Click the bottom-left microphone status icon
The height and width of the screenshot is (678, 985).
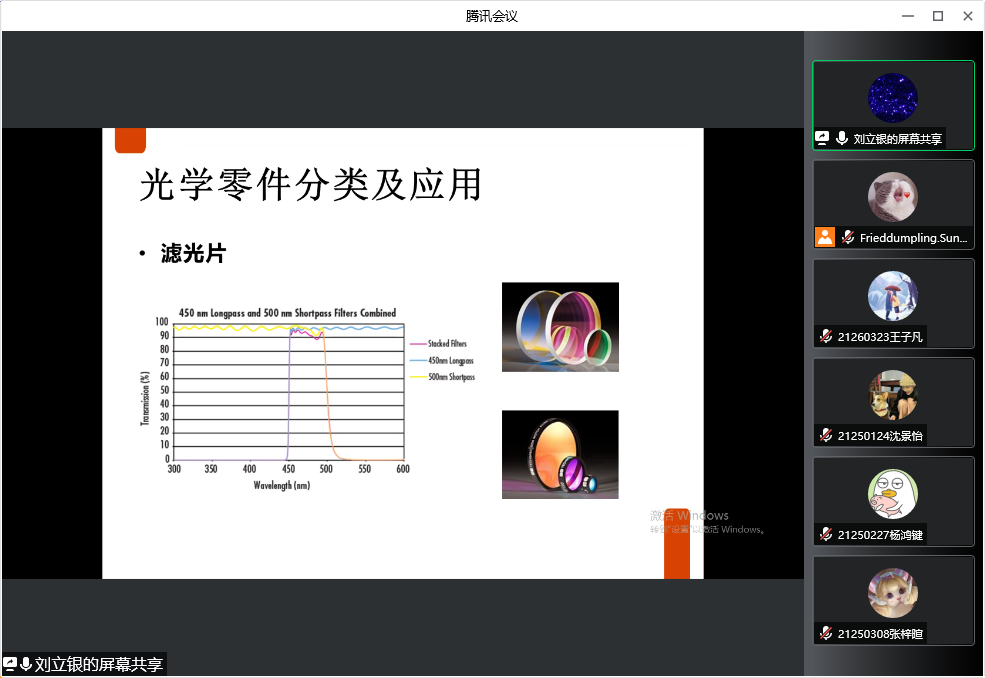pyautogui.click(x=26, y=664)
